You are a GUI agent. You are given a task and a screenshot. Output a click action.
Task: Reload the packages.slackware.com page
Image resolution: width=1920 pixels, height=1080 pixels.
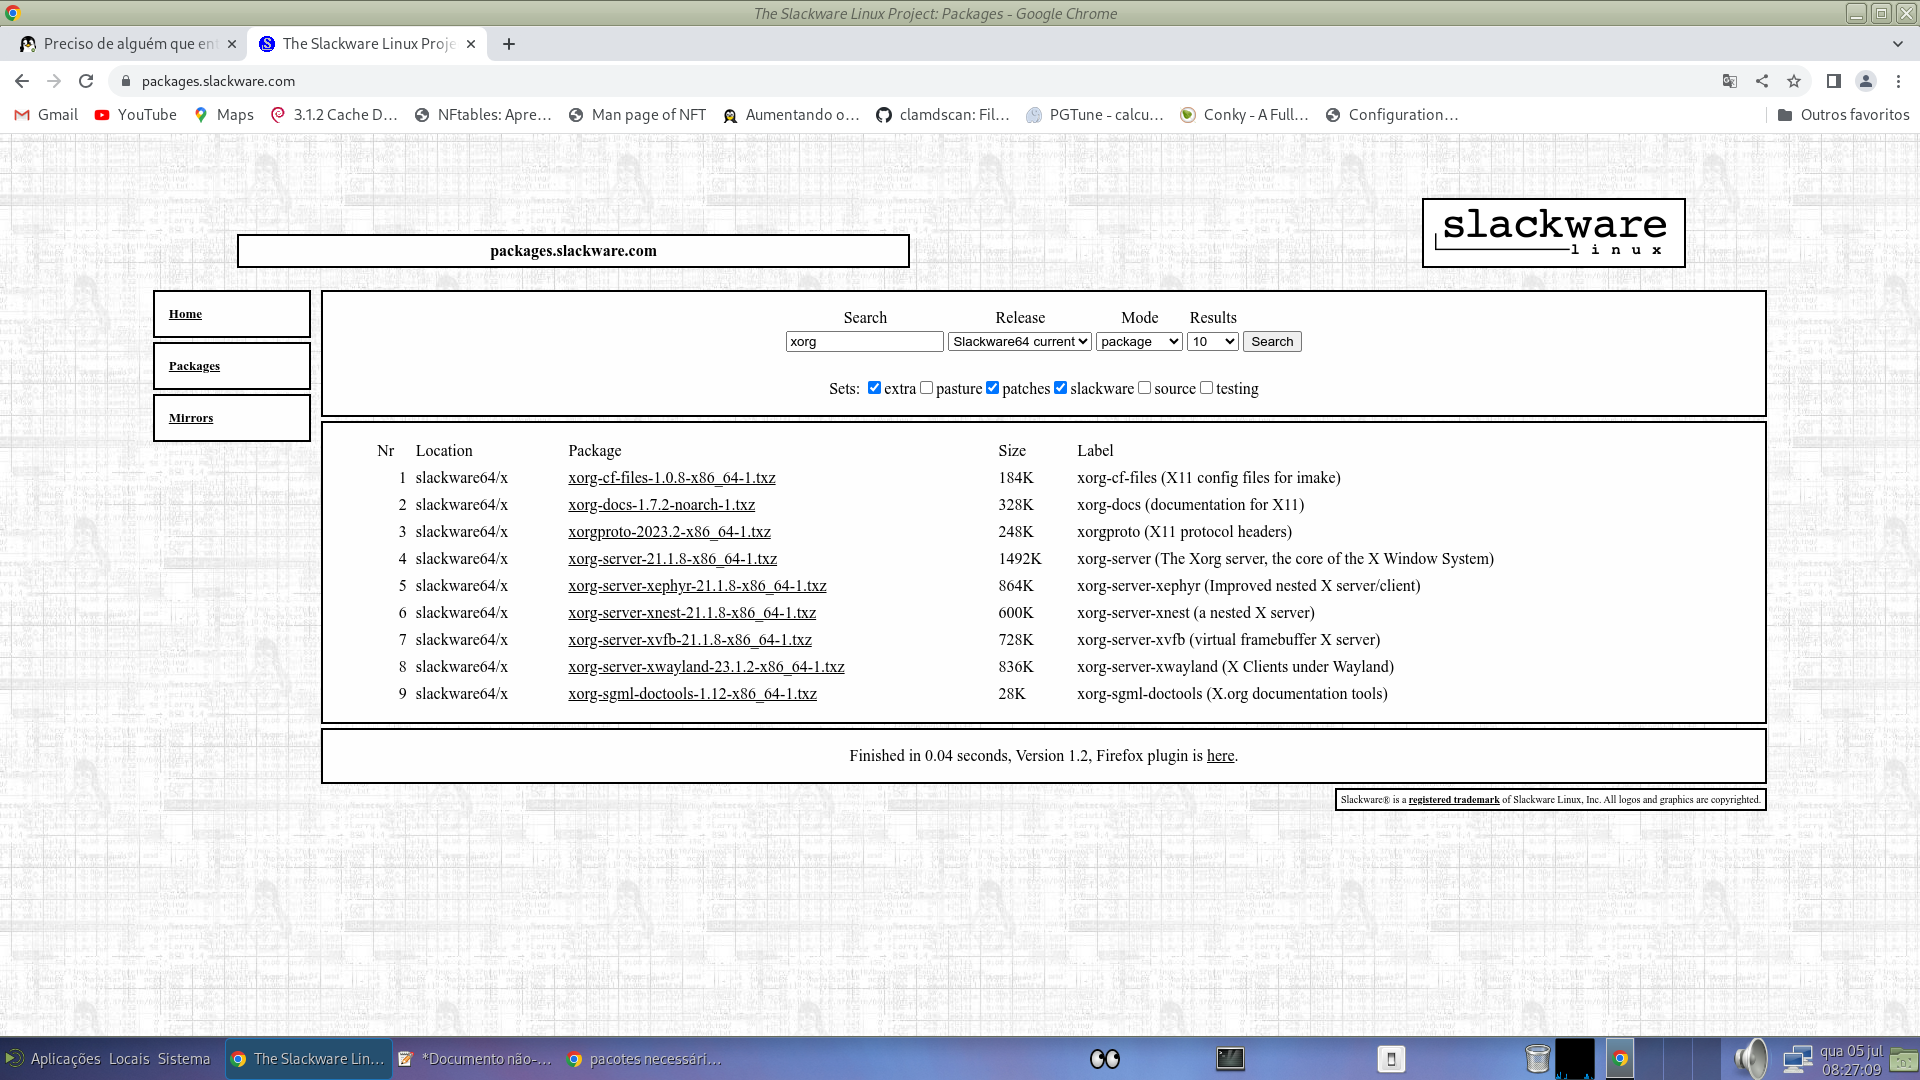click(x=86, y=81)
